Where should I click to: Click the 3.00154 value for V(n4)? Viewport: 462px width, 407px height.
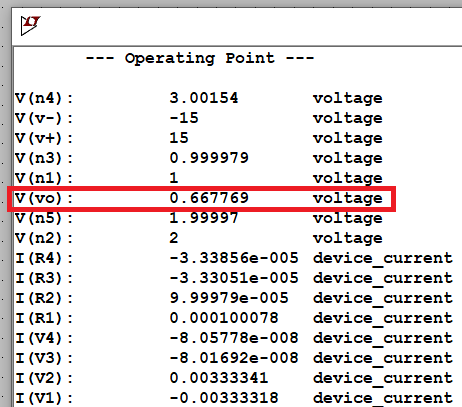click(204, 98)
